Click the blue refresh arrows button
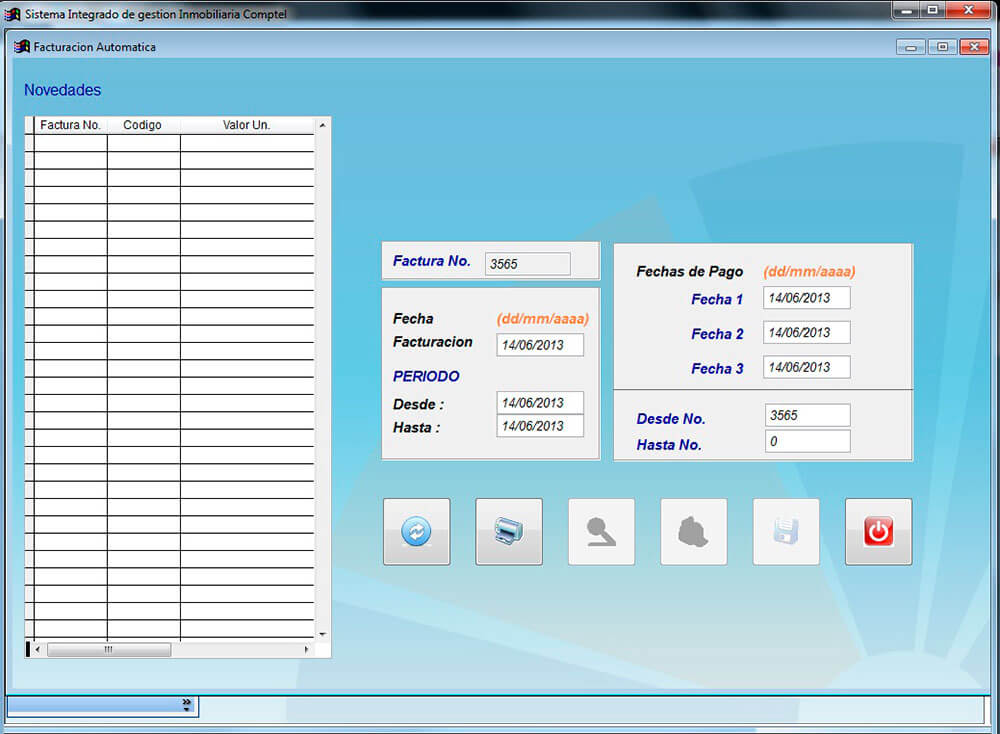1000x734 pixels. pos(416,532)
